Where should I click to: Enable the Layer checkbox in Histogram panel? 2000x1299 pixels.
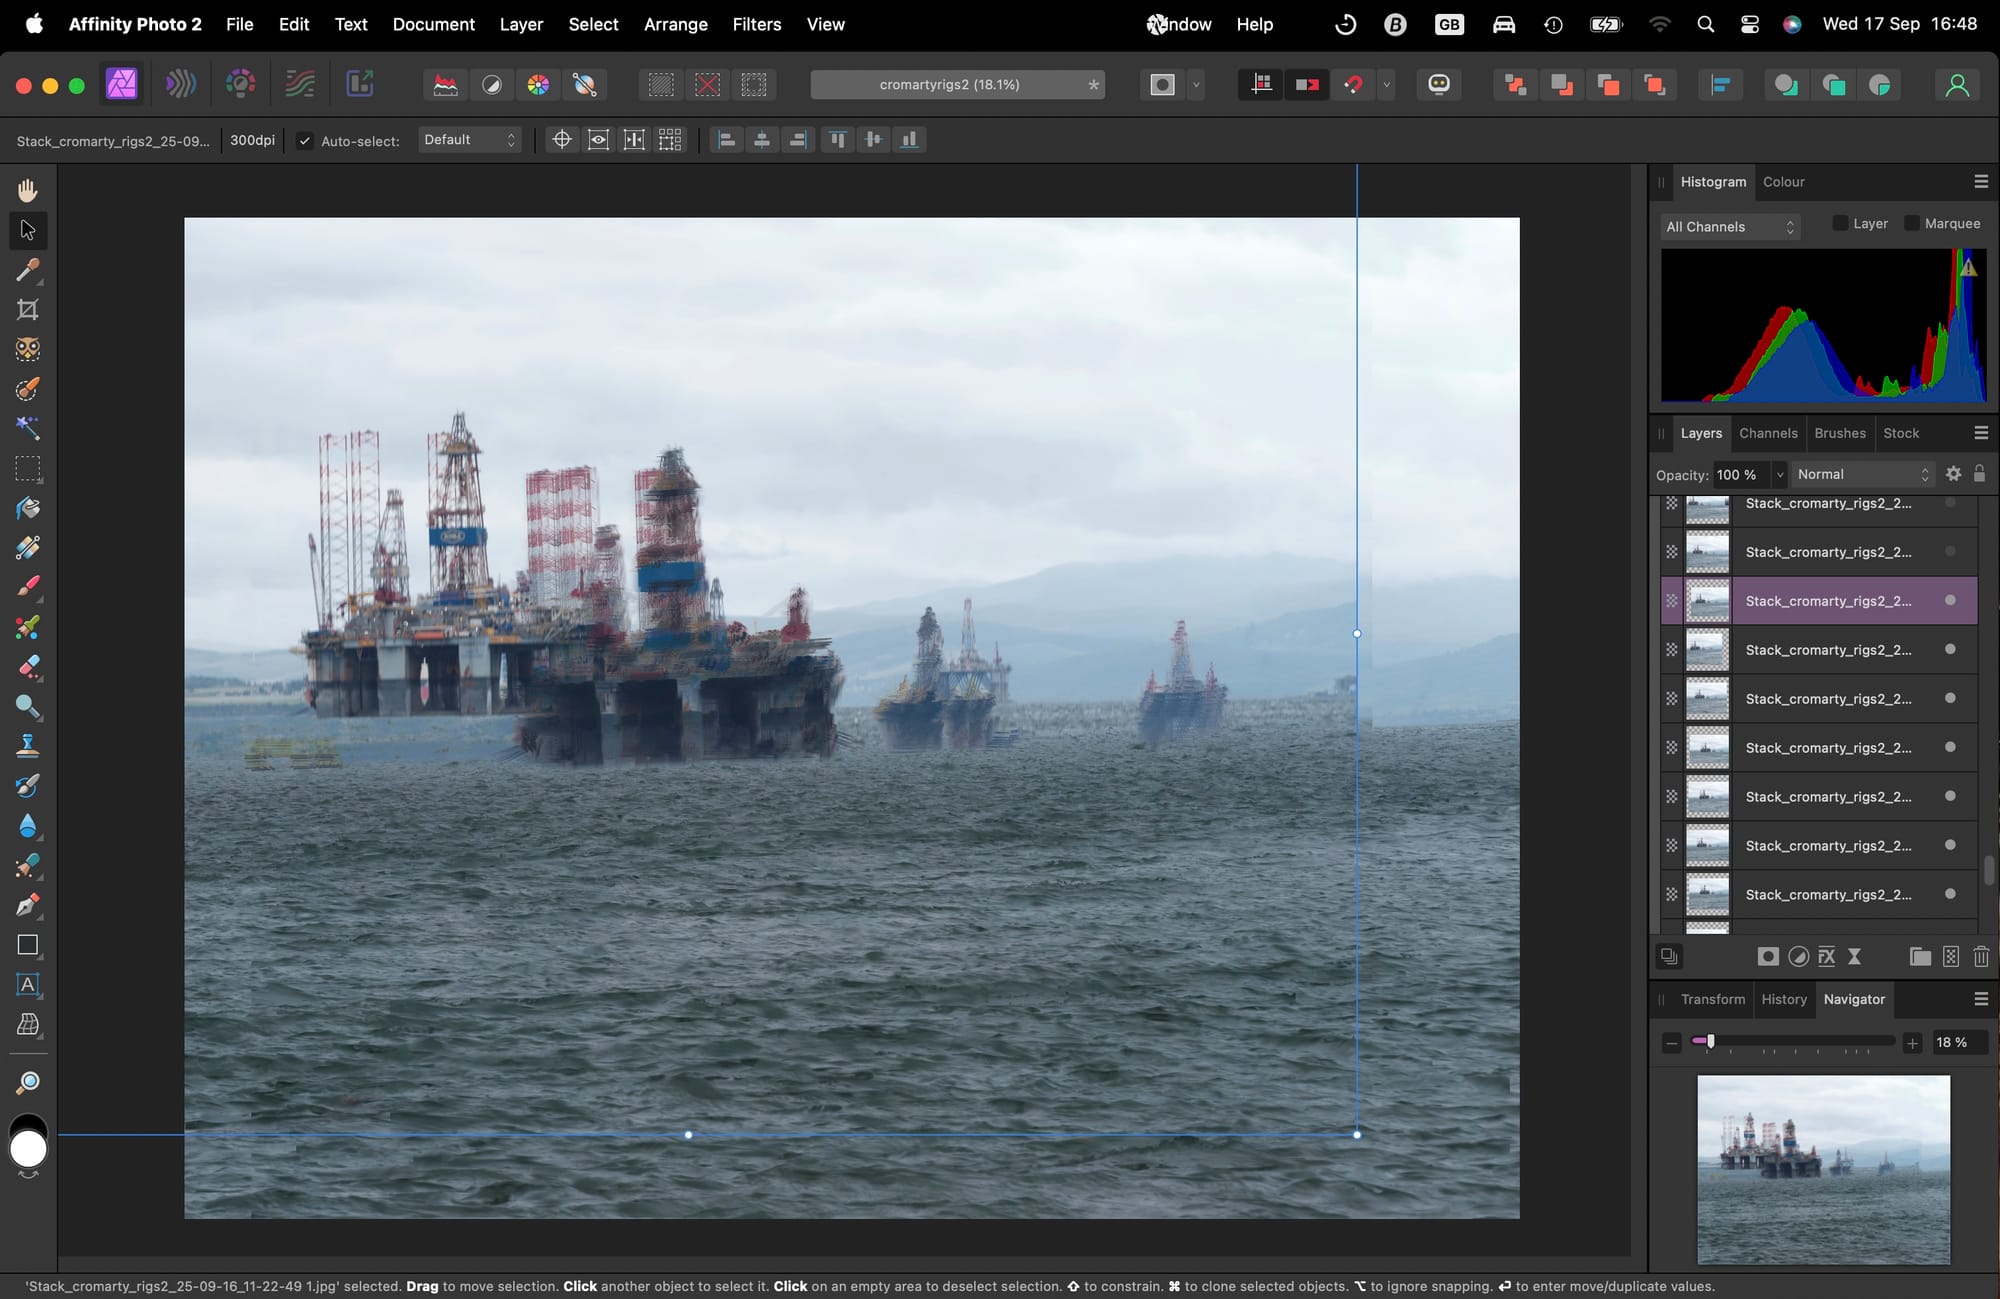[1840, 223]
